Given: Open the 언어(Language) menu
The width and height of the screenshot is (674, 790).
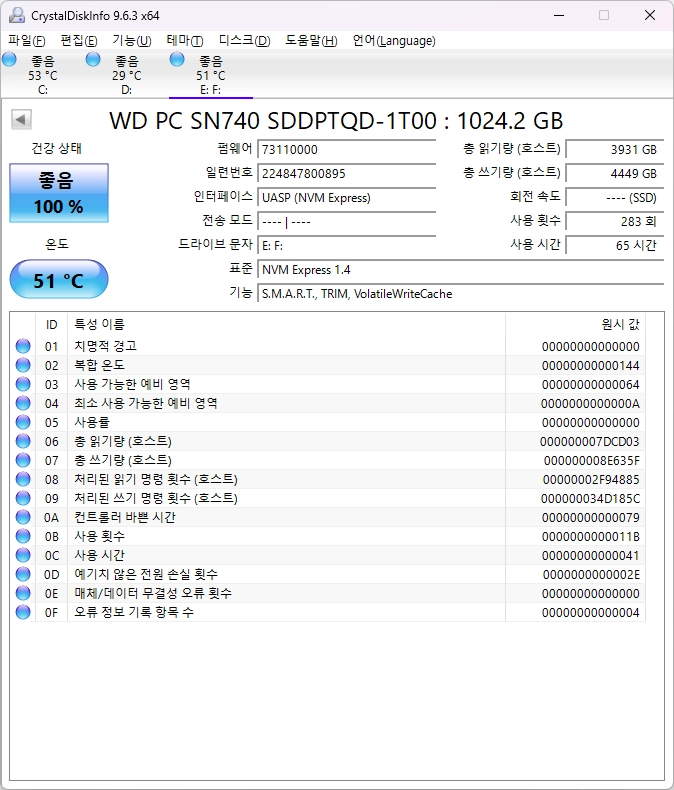Looking at the screenshot, I should pos(394,40).
